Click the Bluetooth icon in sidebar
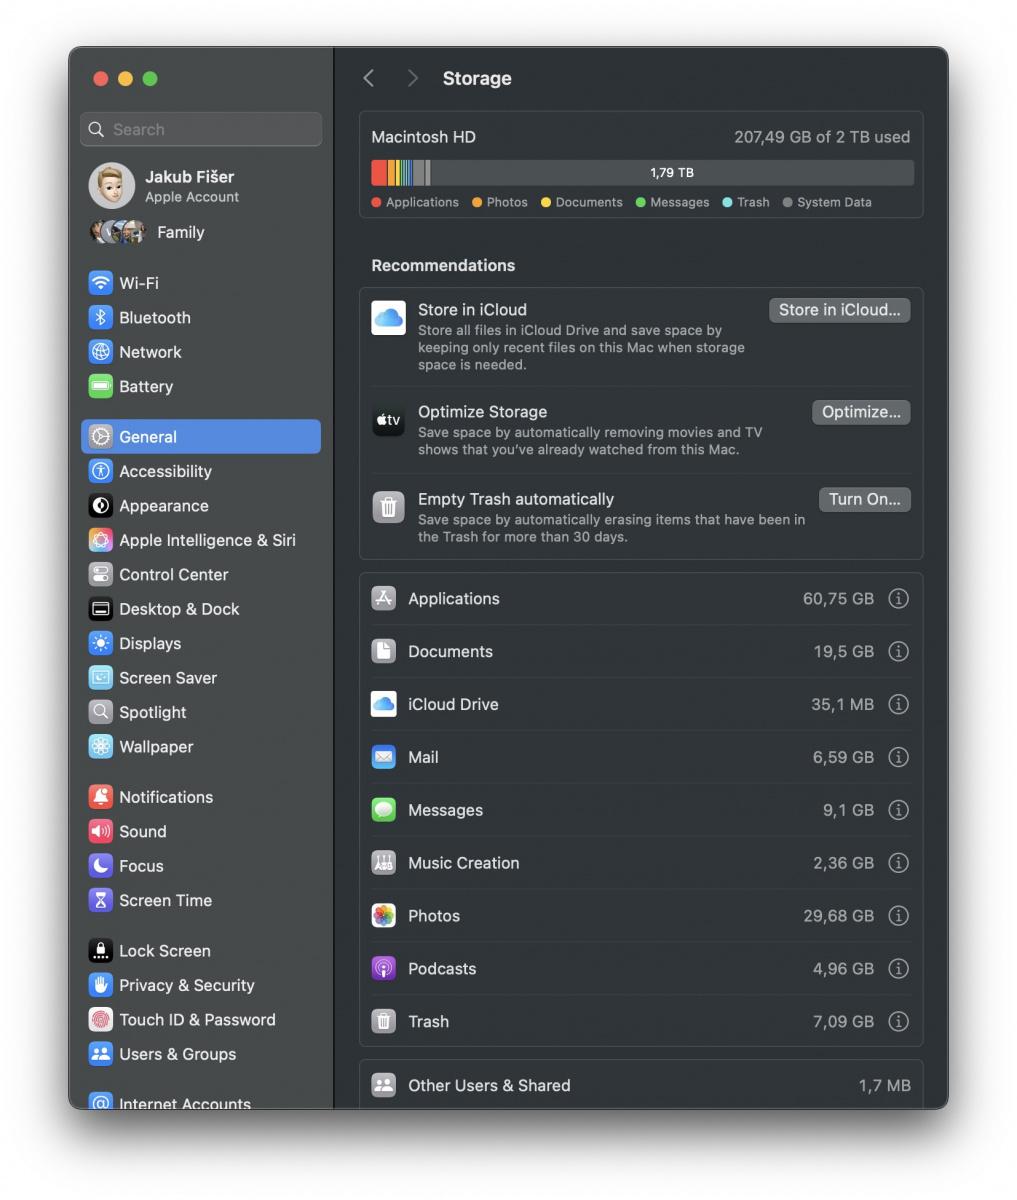 100,317
